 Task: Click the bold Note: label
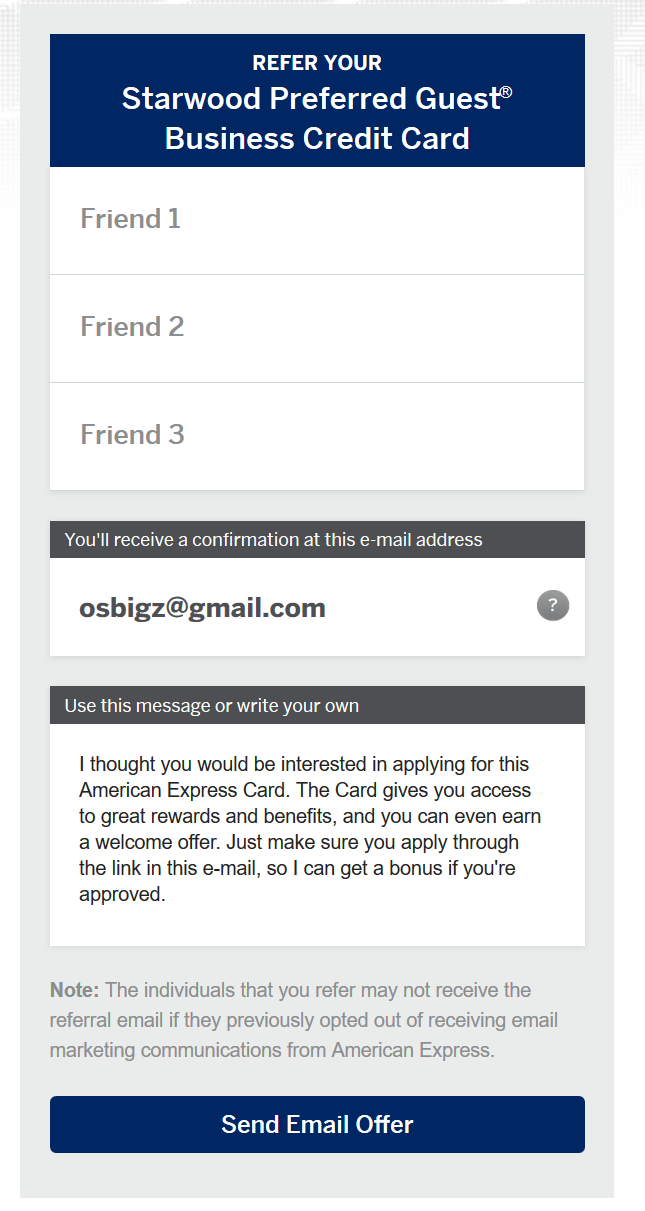(x=75, y=990)
